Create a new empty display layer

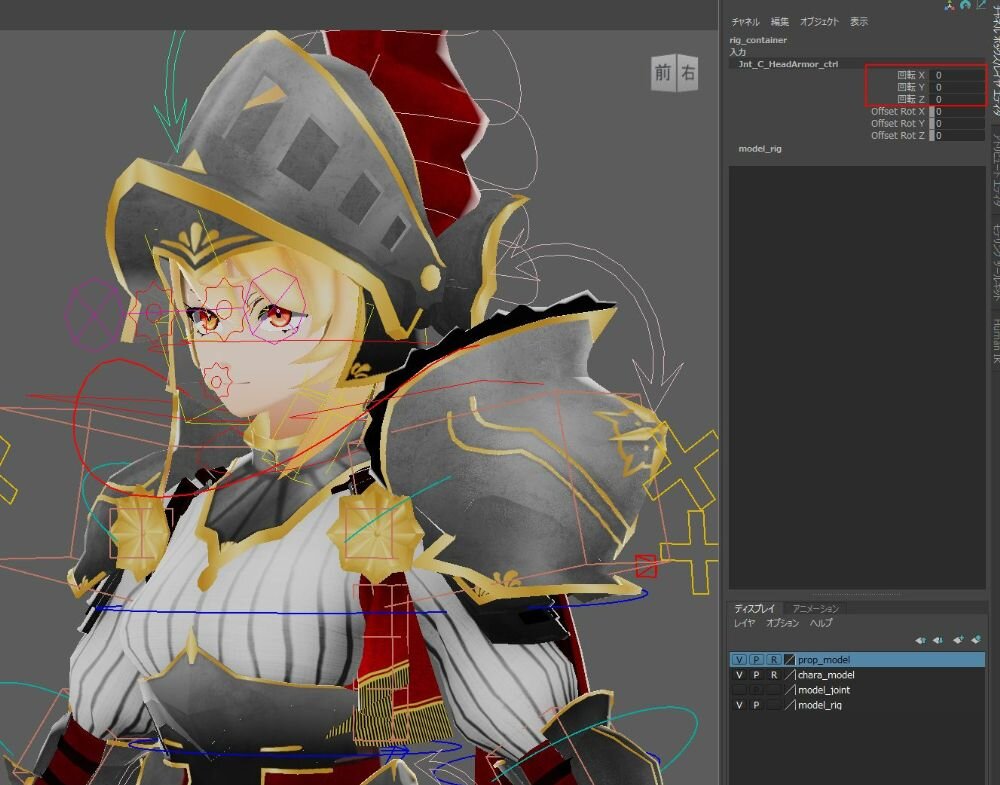click(x=958, y=640)
